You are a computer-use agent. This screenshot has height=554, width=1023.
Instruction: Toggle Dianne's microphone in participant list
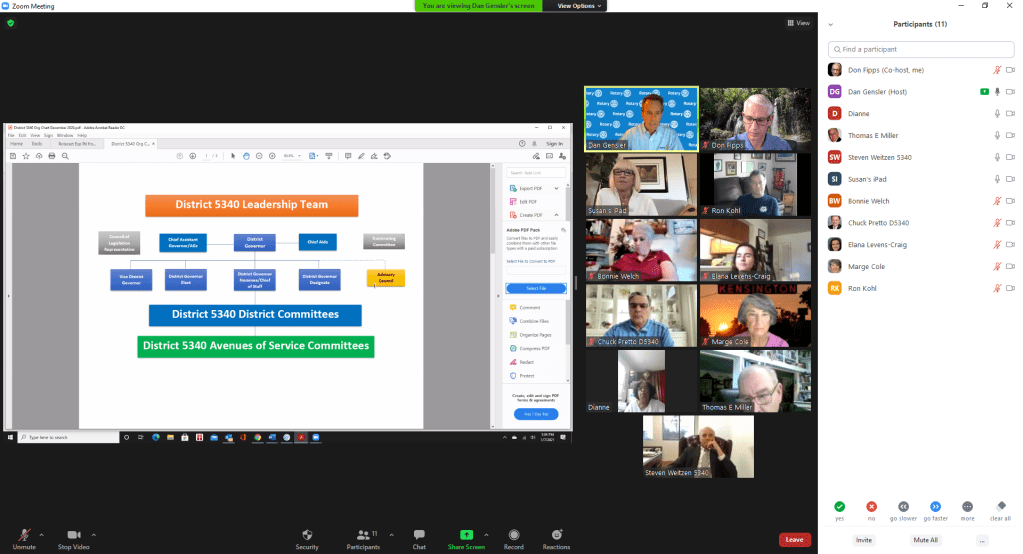pos(997,113)
